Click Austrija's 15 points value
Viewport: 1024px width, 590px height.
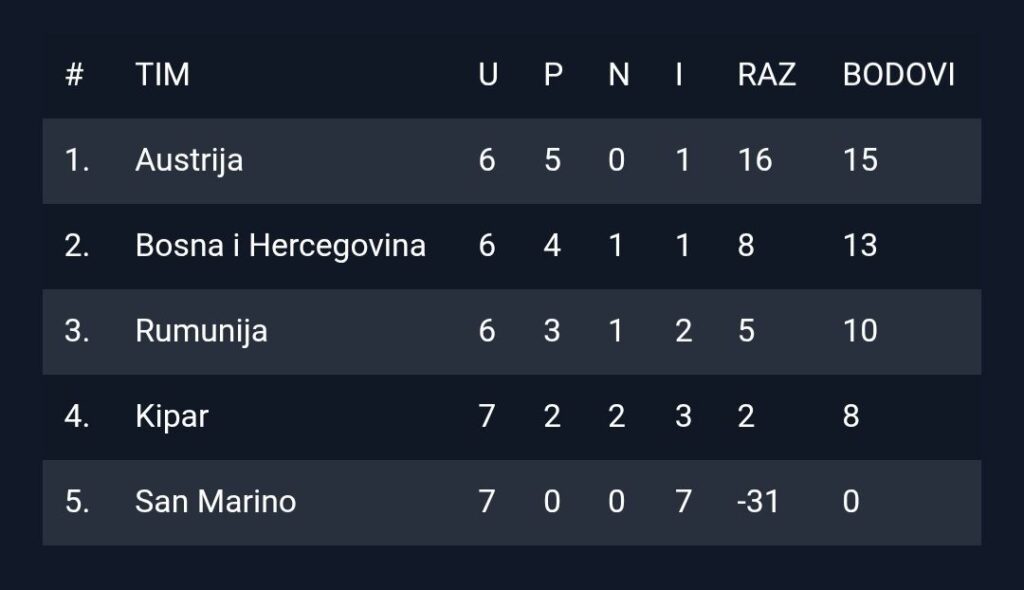coord(860,161)
